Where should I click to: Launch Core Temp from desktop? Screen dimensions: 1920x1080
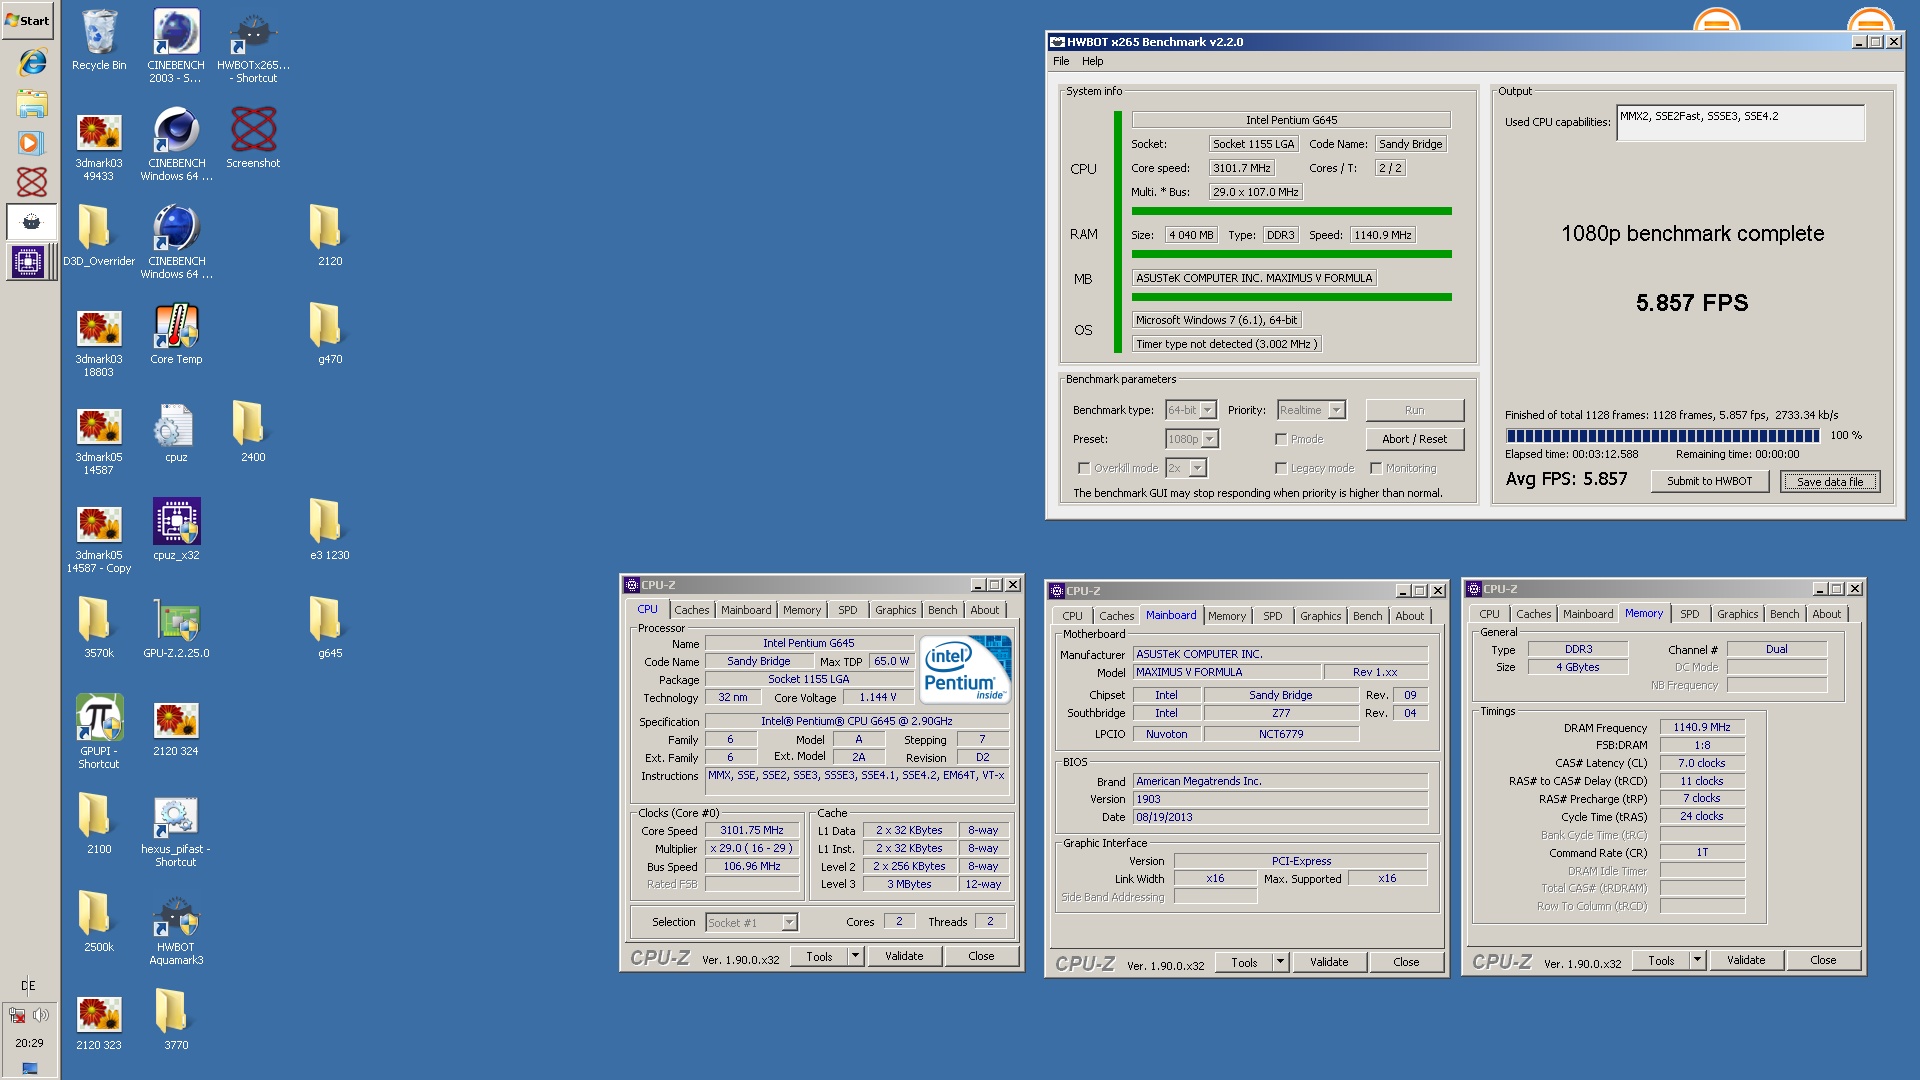pos(176,334)
